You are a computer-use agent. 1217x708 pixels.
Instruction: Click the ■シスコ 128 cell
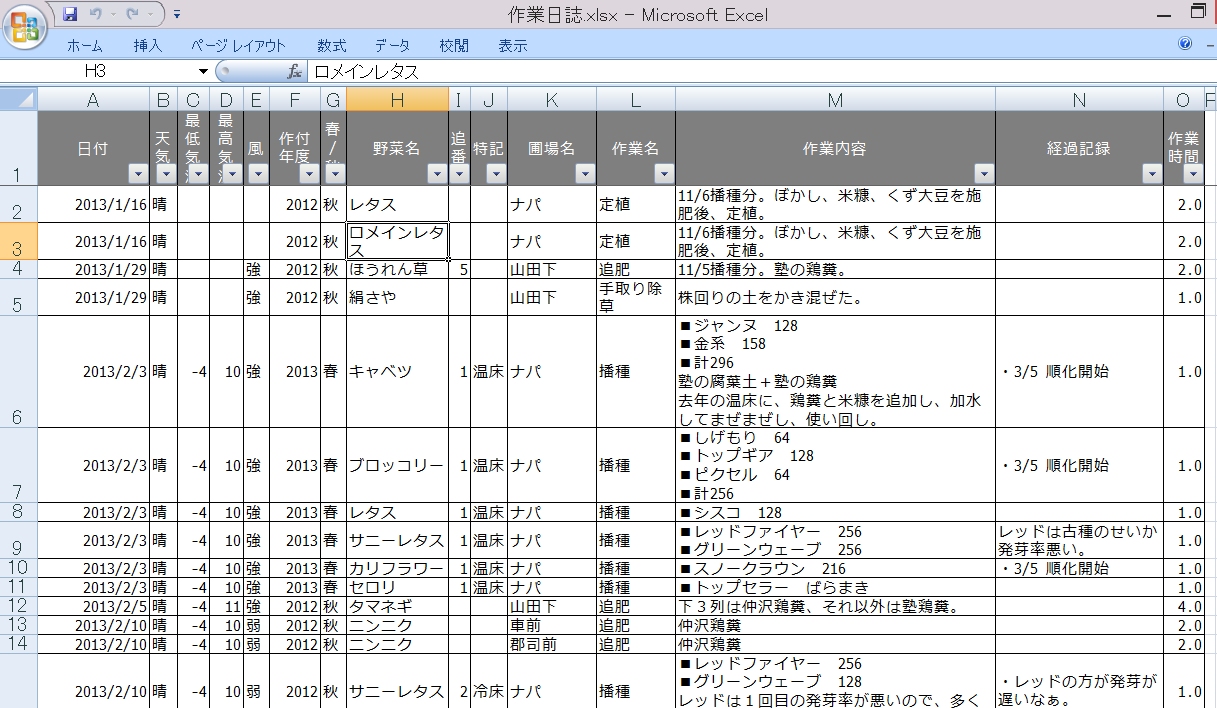836,513
